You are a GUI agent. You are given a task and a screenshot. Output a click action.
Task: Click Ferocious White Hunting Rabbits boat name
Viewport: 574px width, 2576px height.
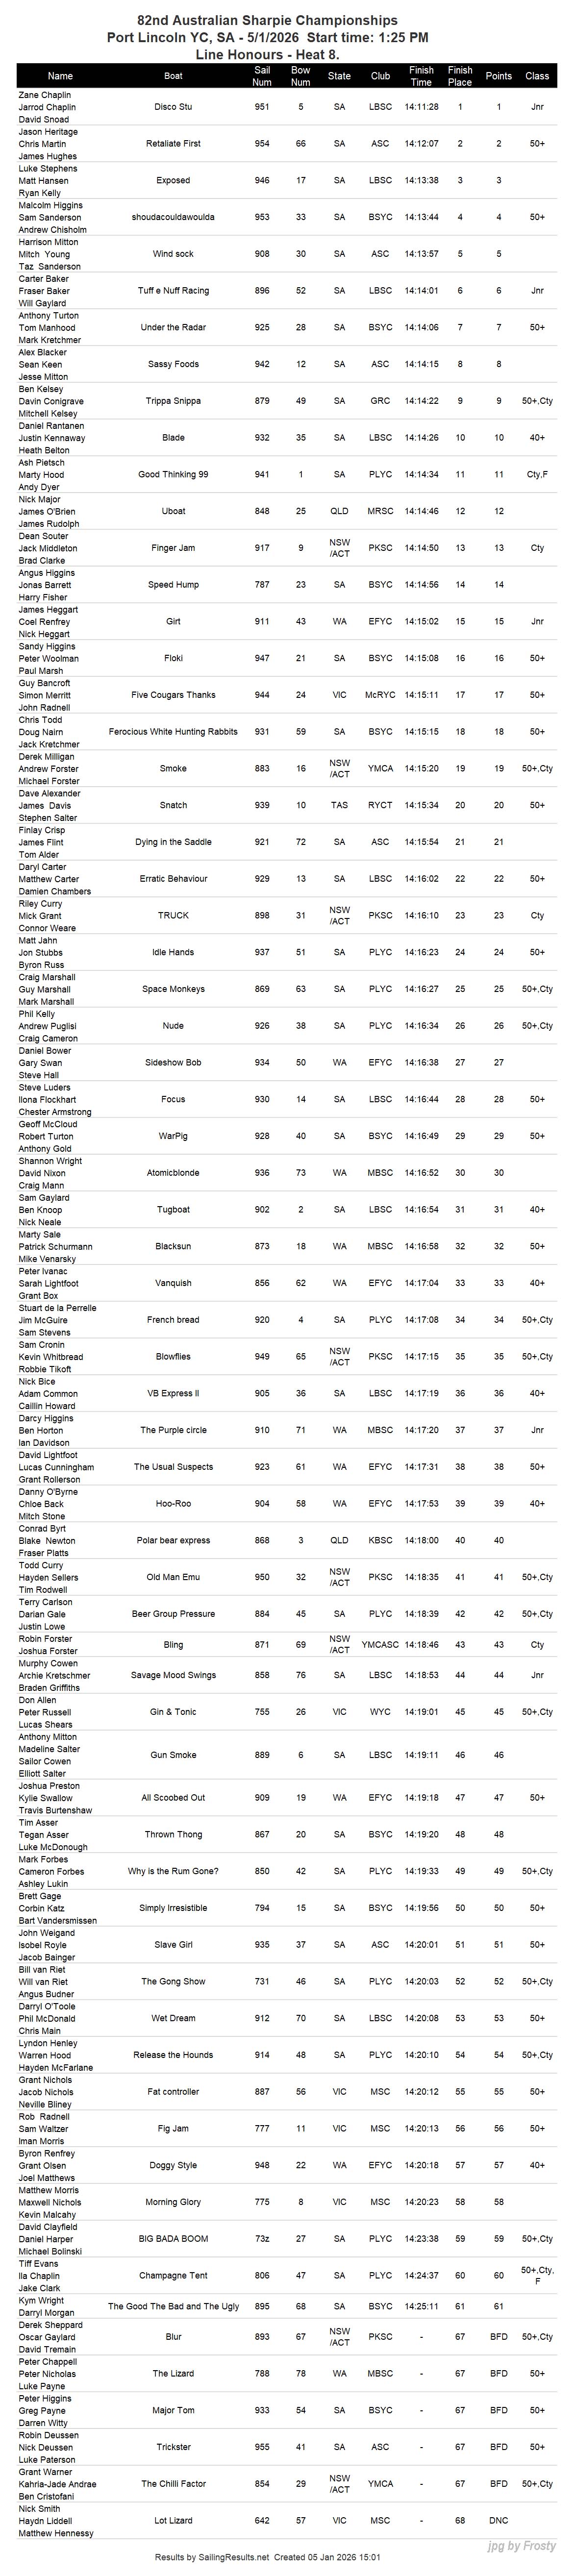click(173, 732)
